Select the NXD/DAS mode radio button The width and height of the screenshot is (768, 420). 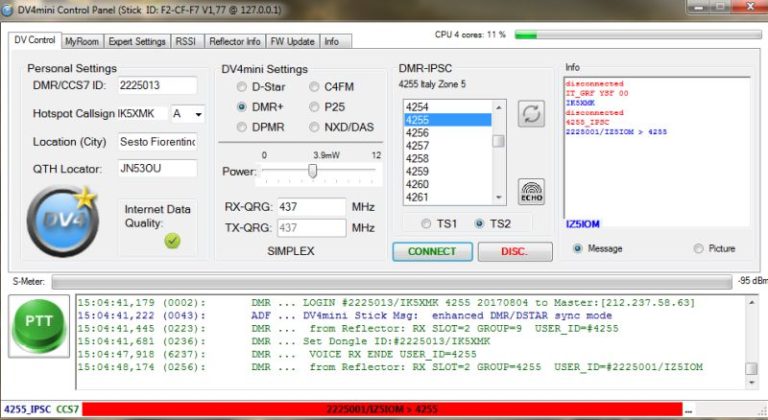point(314,127)
